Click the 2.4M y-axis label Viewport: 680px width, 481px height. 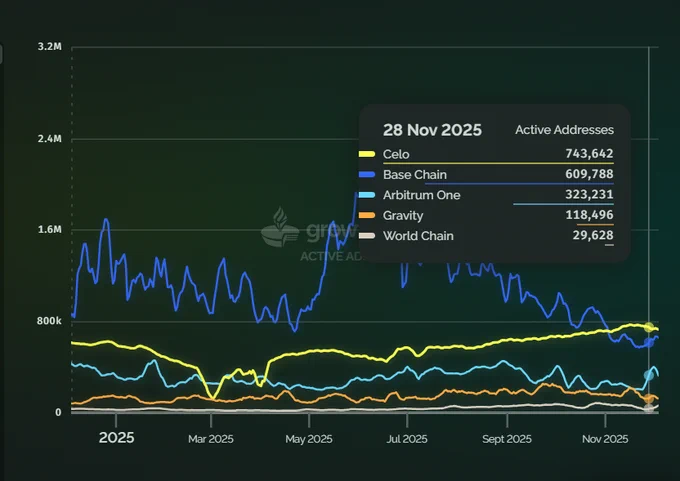coord(49,139)
